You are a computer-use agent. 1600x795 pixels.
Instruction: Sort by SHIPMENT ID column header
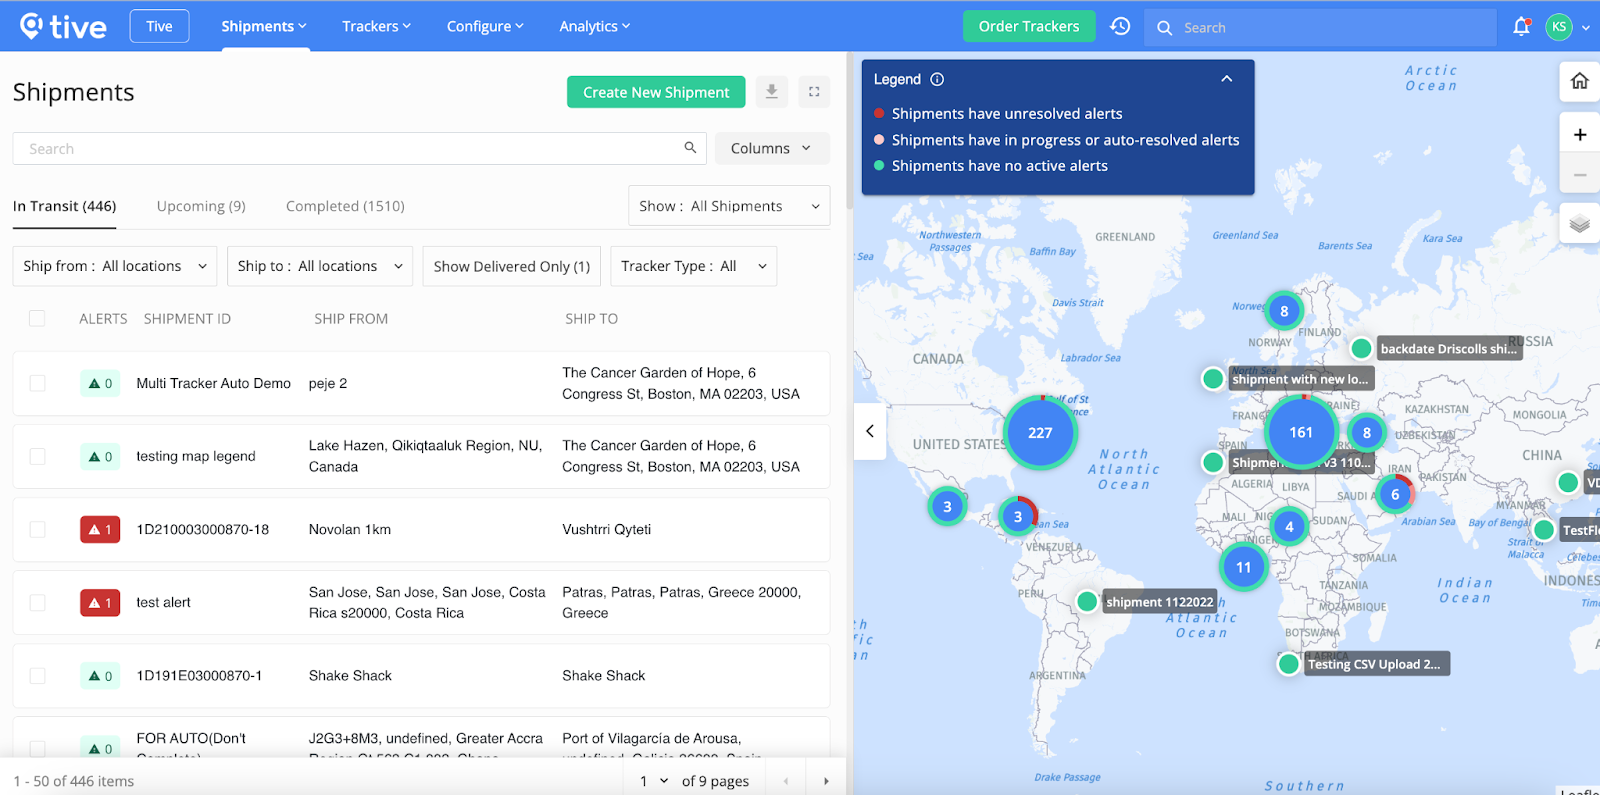[x=187, y=319]
